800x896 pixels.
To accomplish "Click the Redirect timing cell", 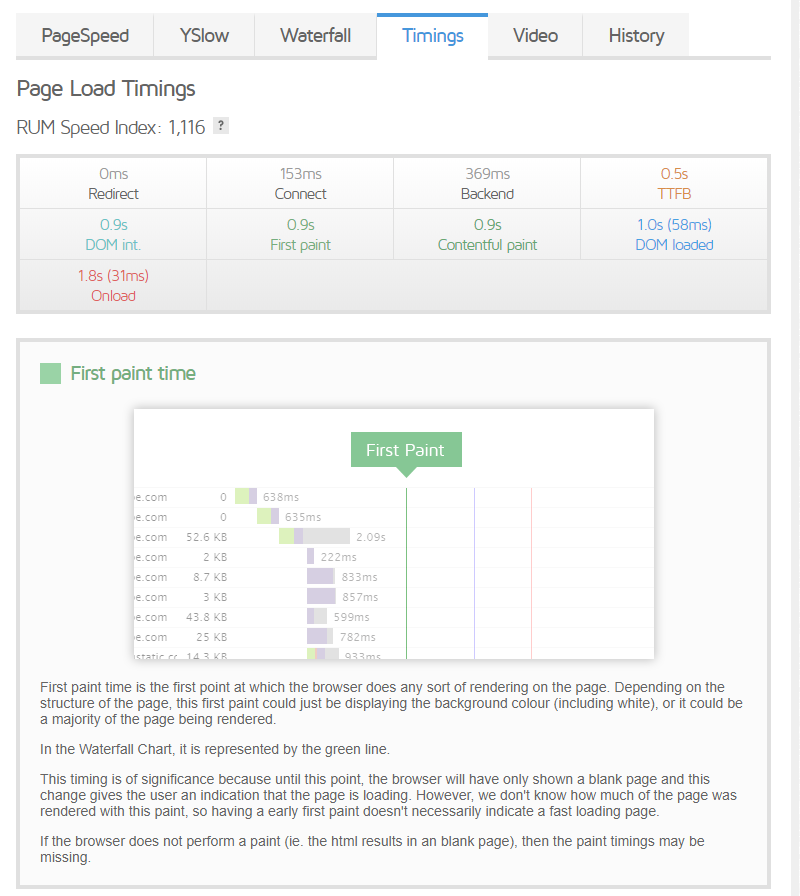I will pos(113,182).
